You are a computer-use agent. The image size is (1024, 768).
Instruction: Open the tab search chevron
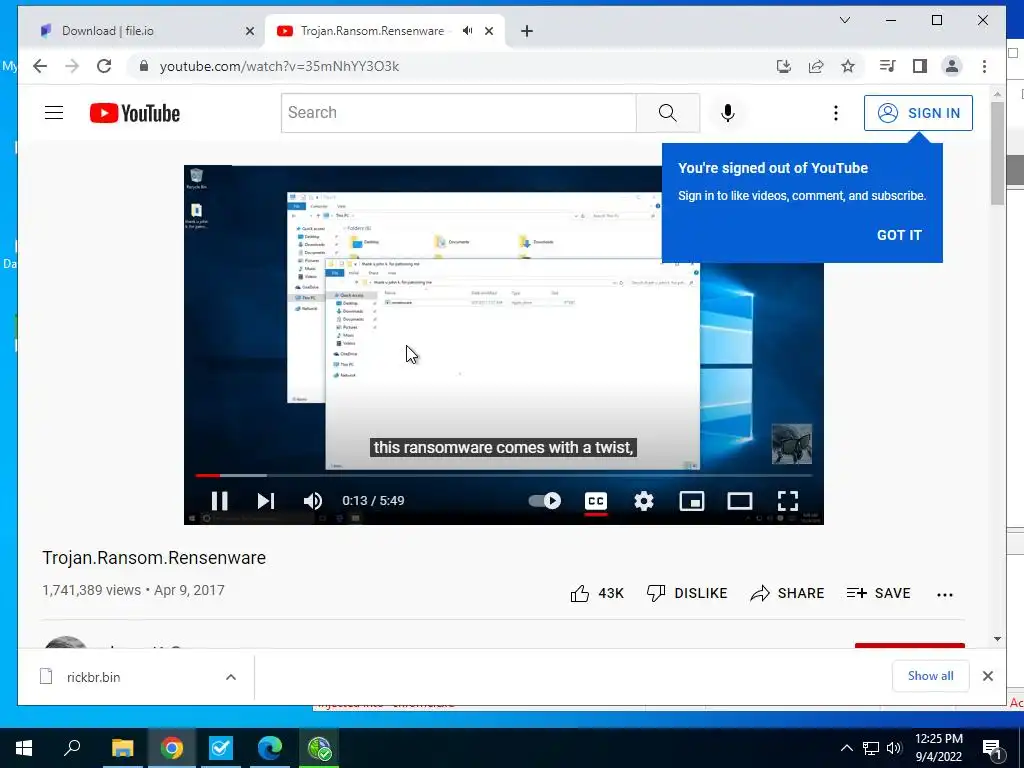pos(844,20)
